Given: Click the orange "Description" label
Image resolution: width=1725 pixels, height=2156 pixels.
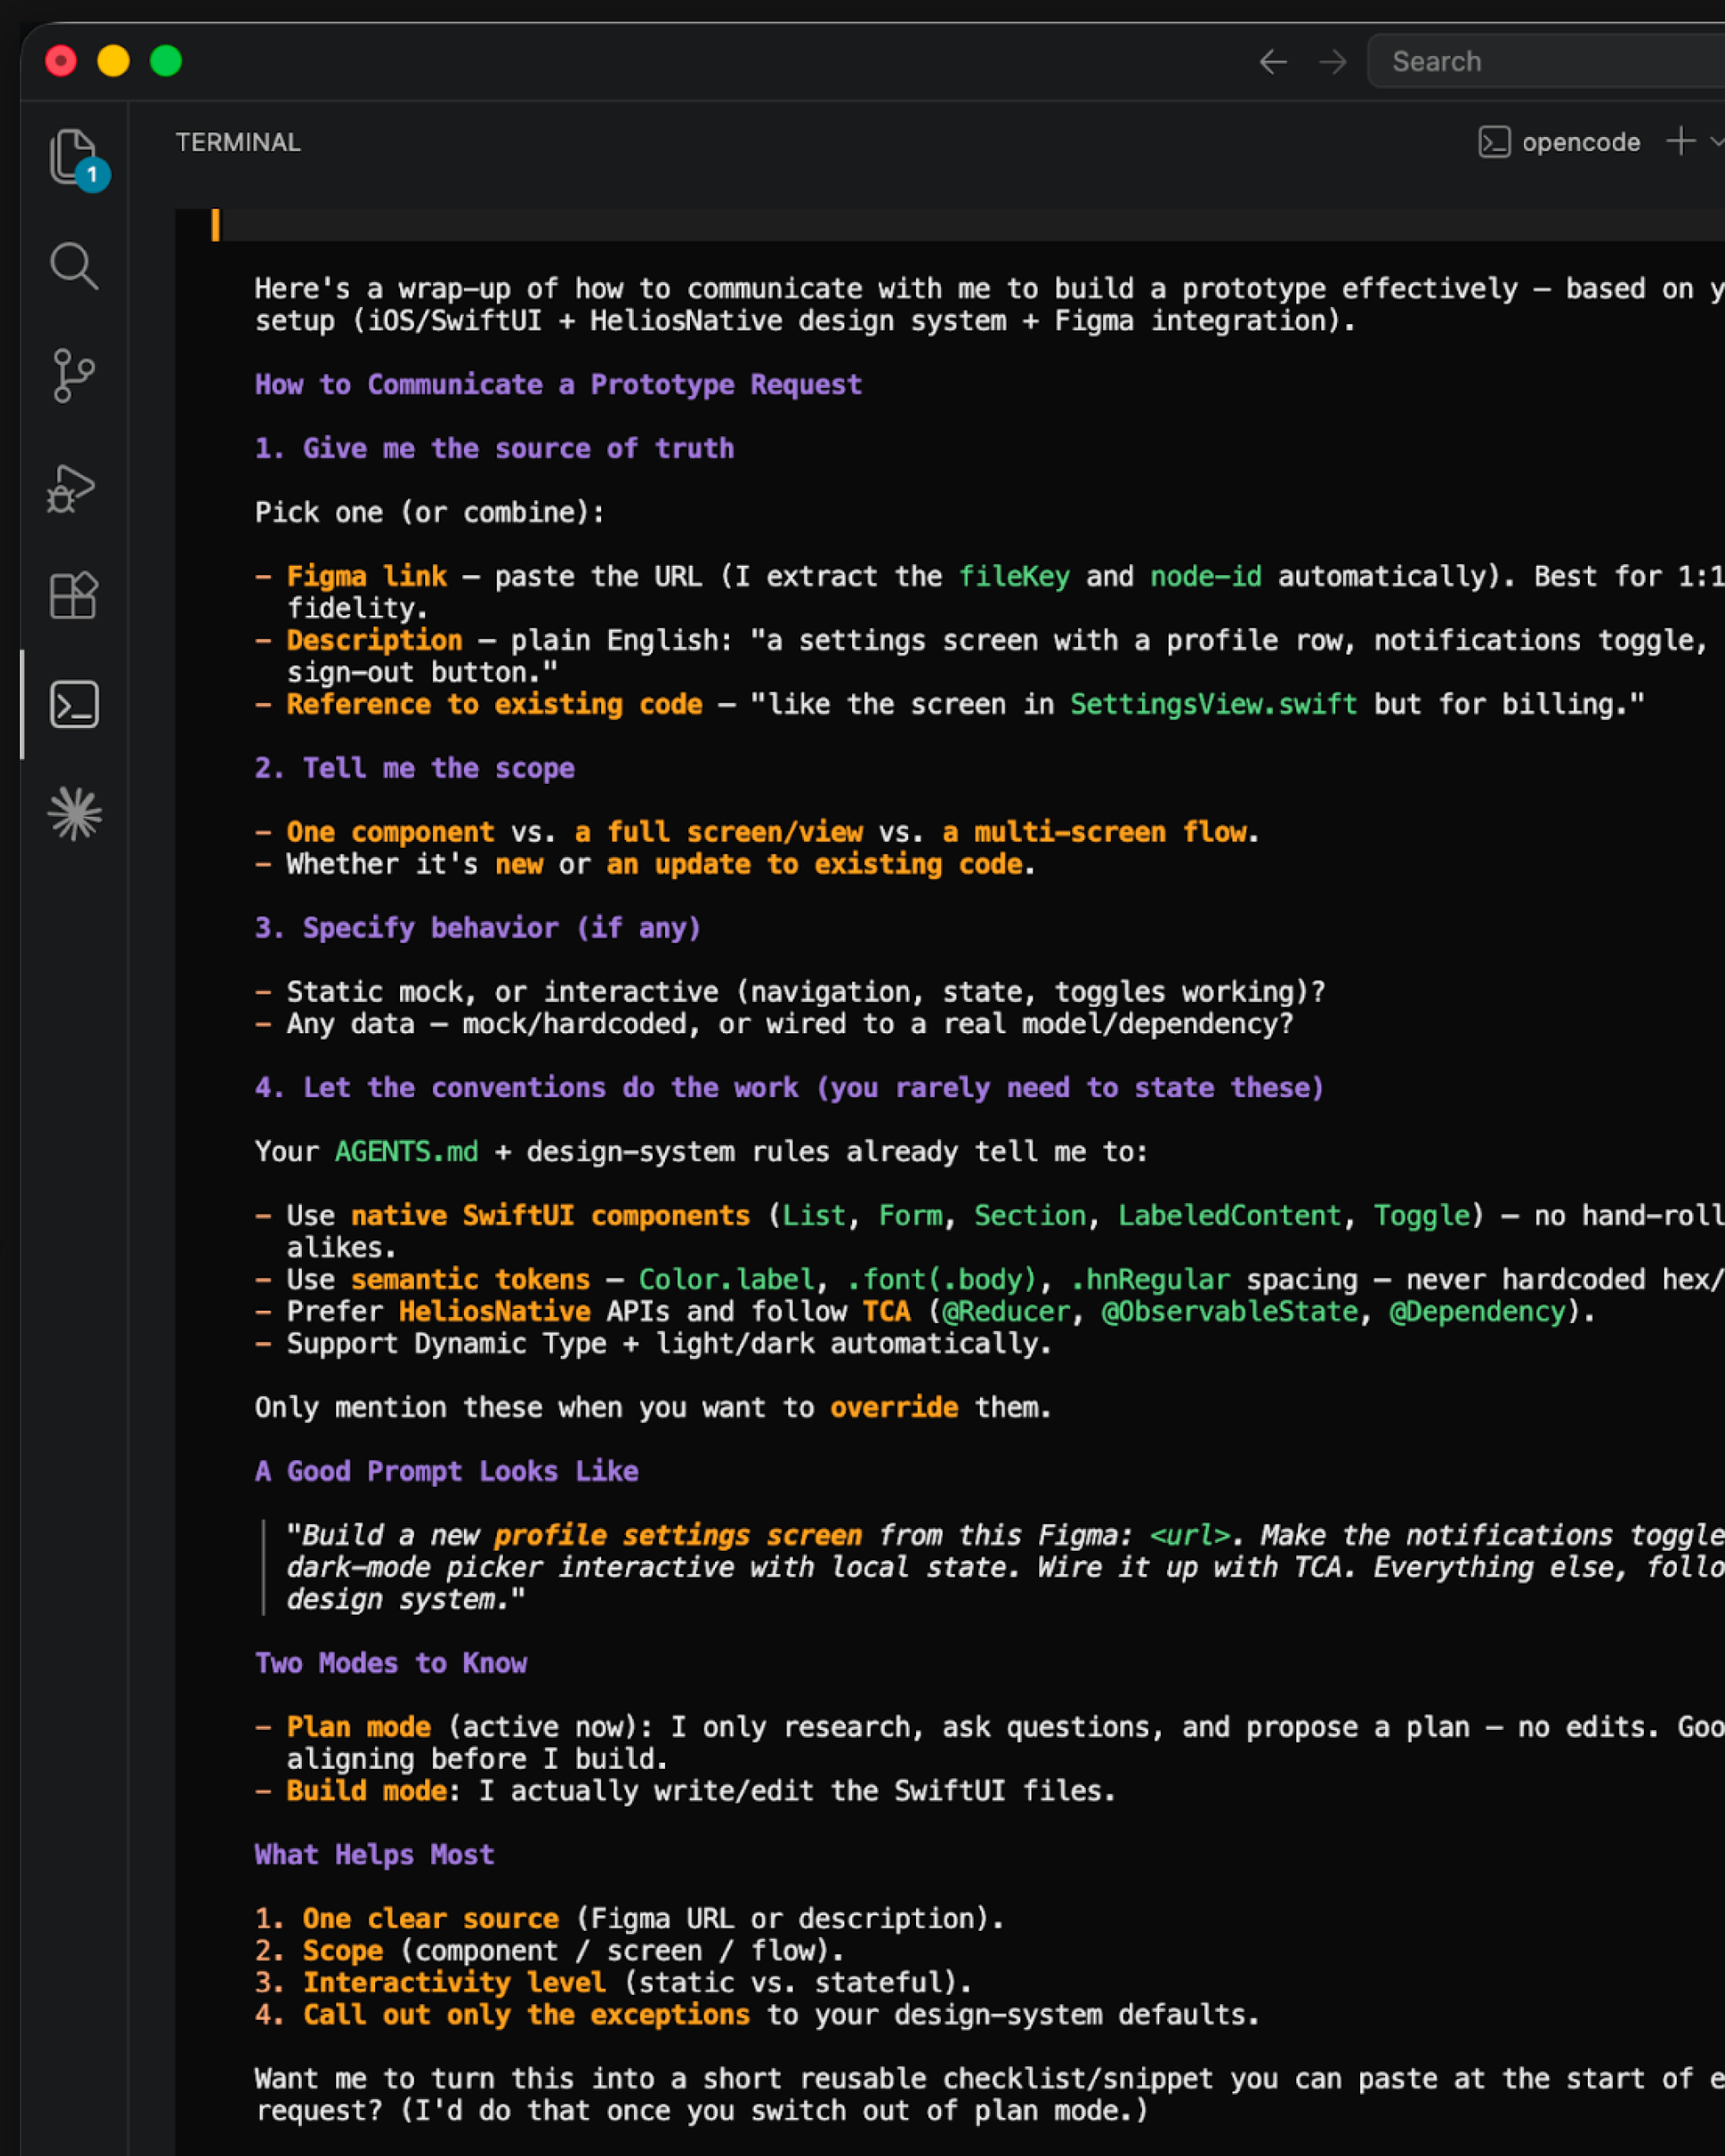Looking at the screenshot, I should [375, 641].
